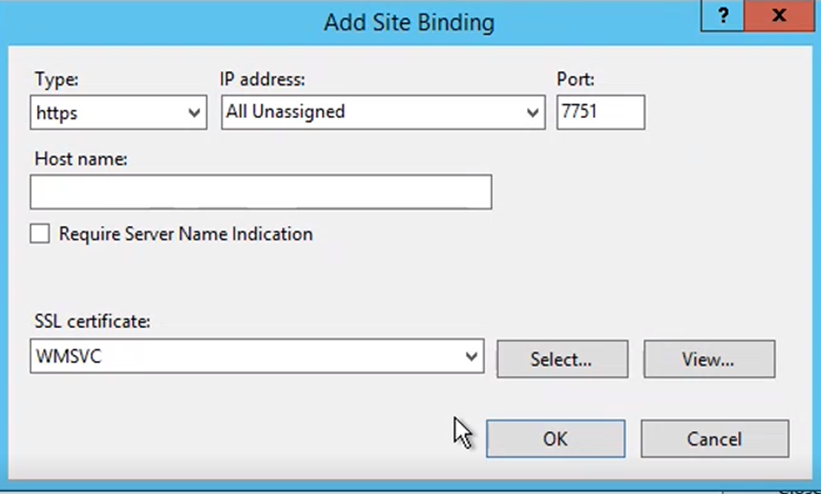Click the Cancel button
This screenshot has height=494, width=821.
(x=715, y=438)
